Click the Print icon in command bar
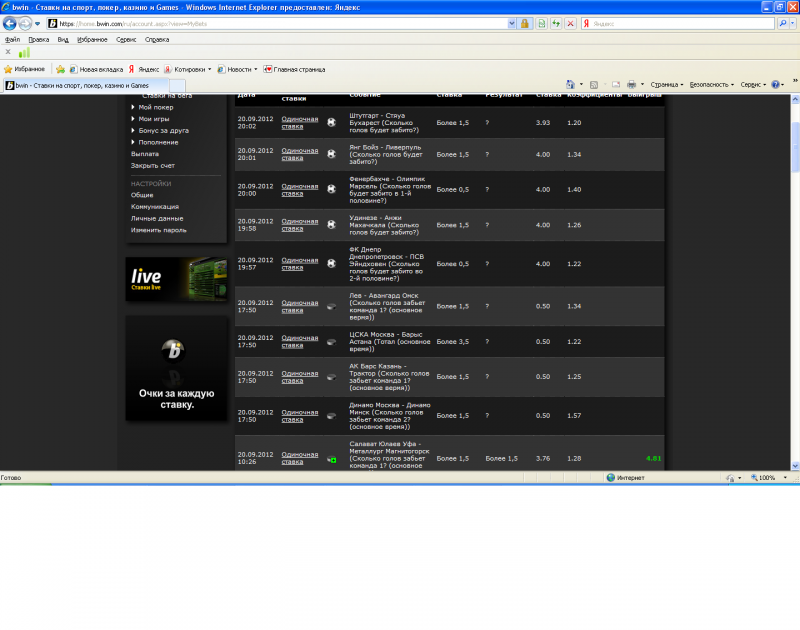The image size is (800, 630). (632, 85)
